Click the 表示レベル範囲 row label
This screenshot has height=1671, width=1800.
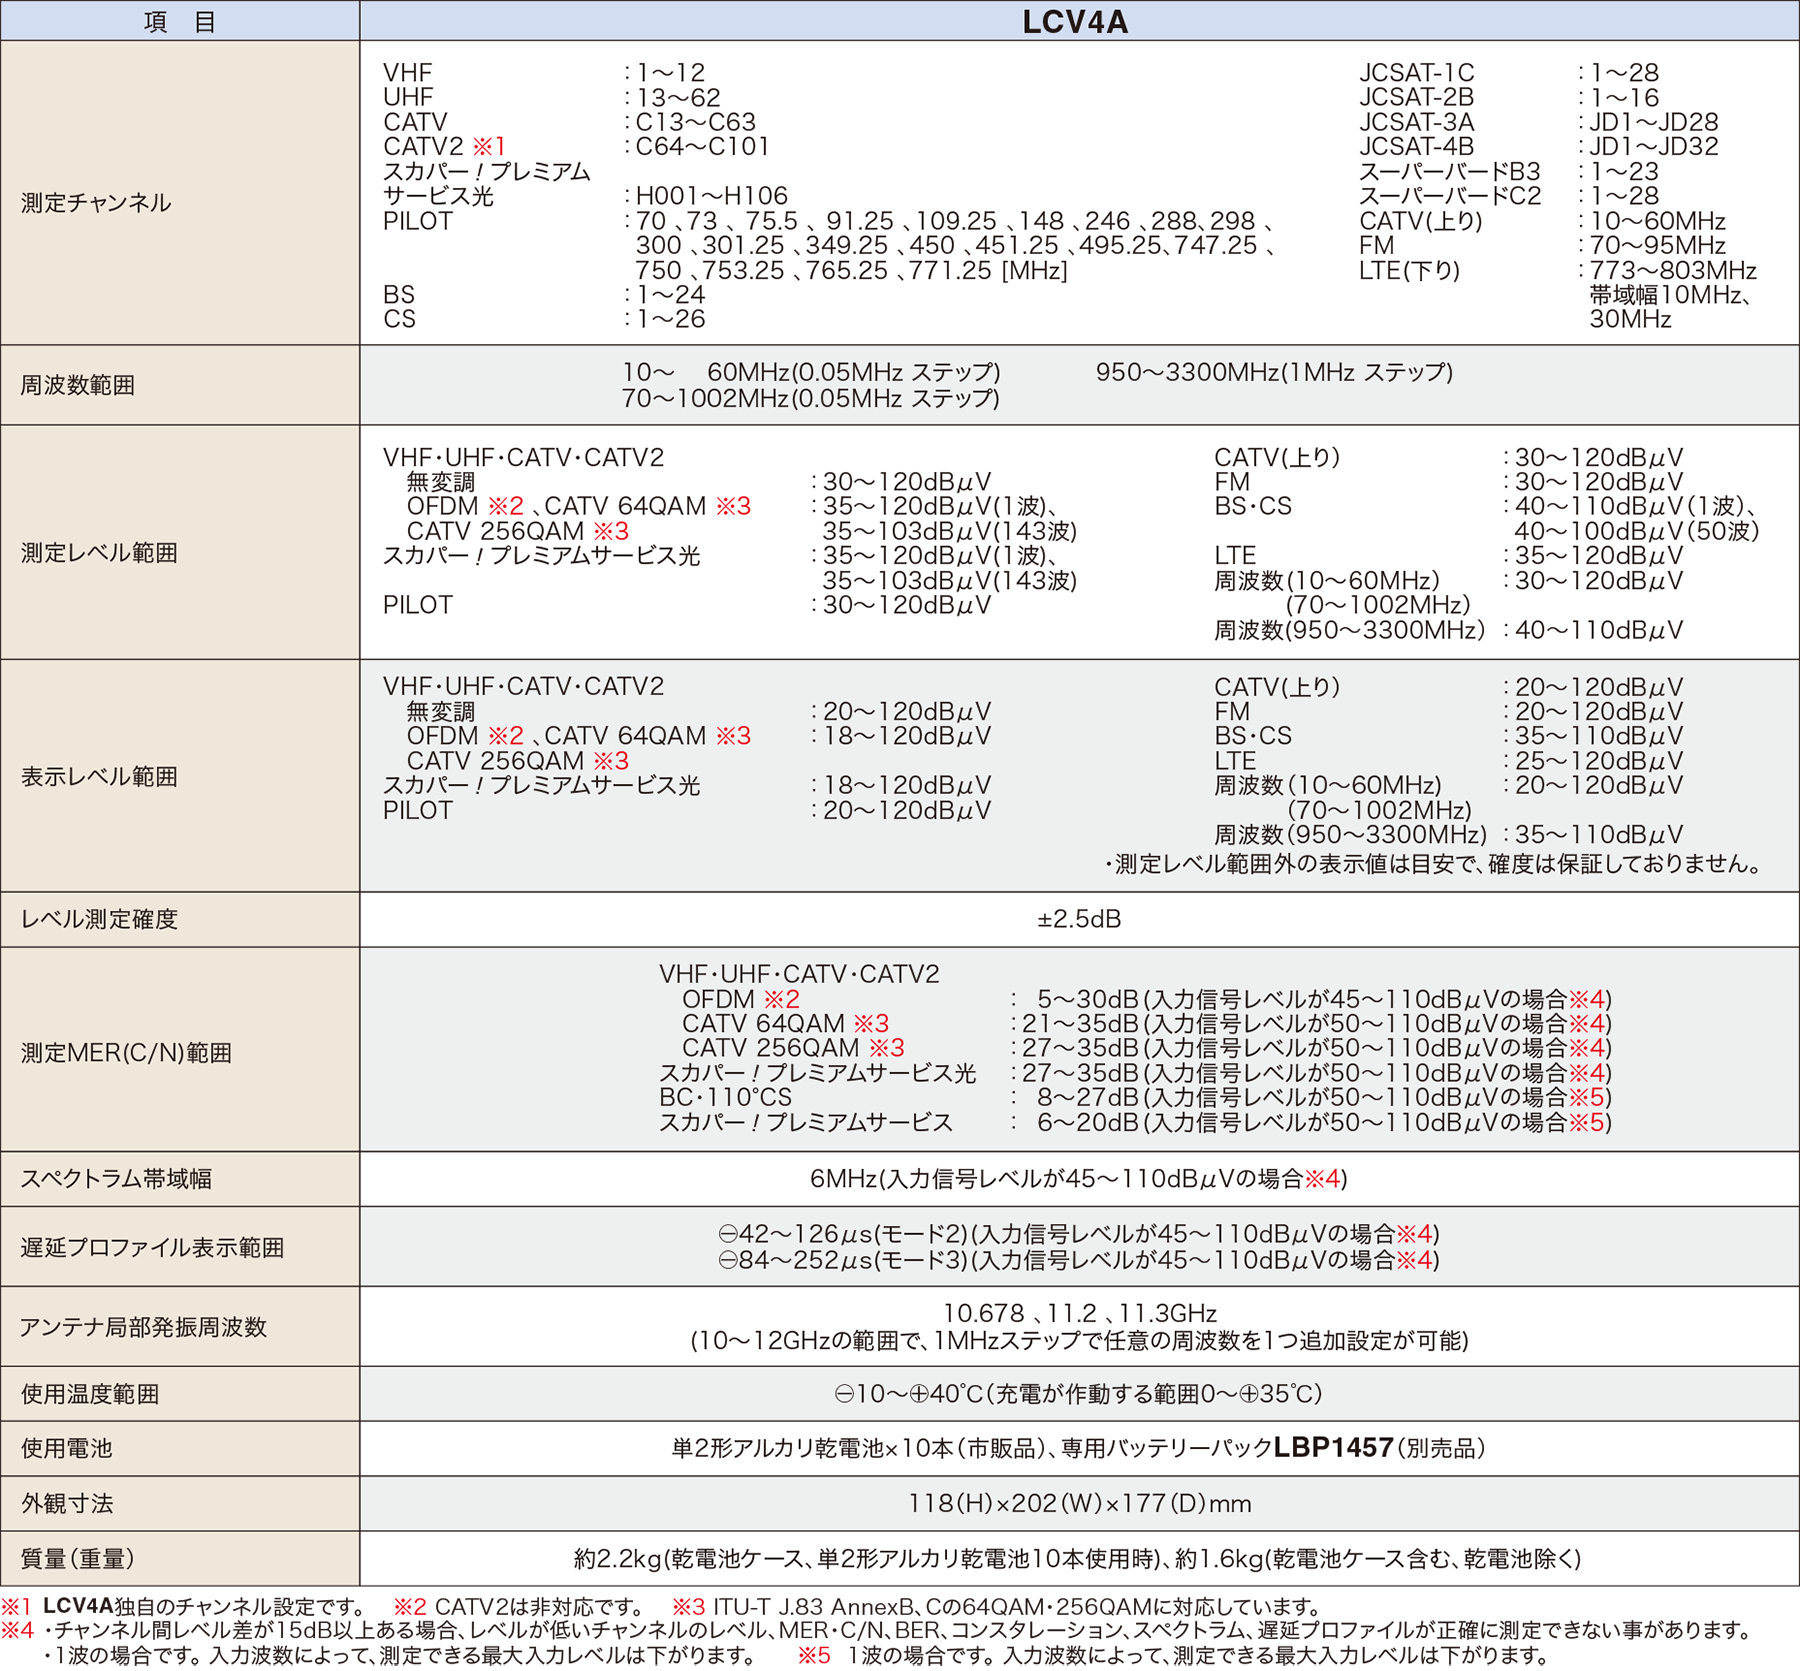99,777
